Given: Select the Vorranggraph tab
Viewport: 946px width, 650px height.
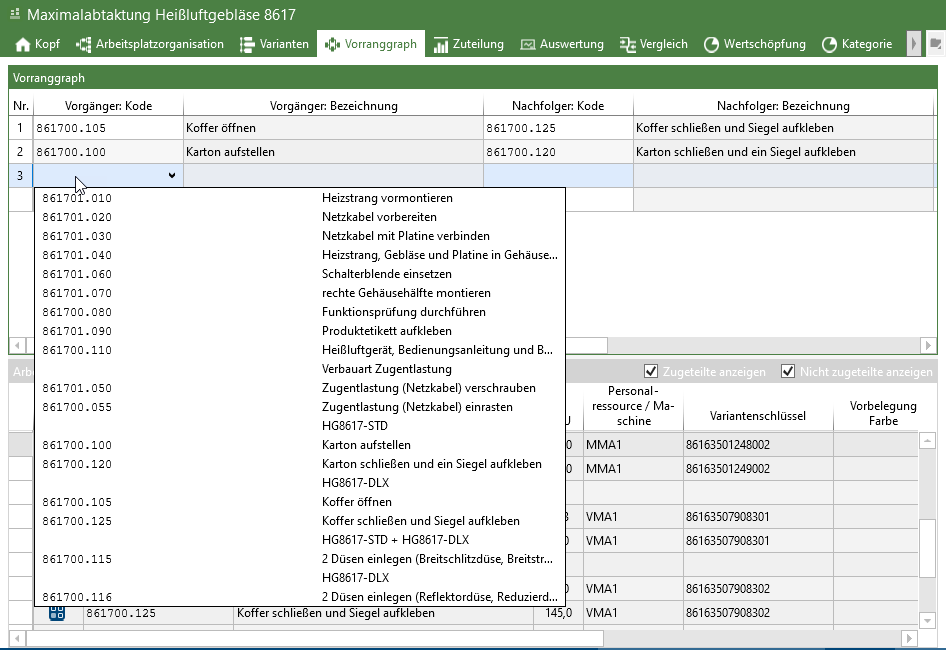Looking at the screenshot, I should point(371,44).
